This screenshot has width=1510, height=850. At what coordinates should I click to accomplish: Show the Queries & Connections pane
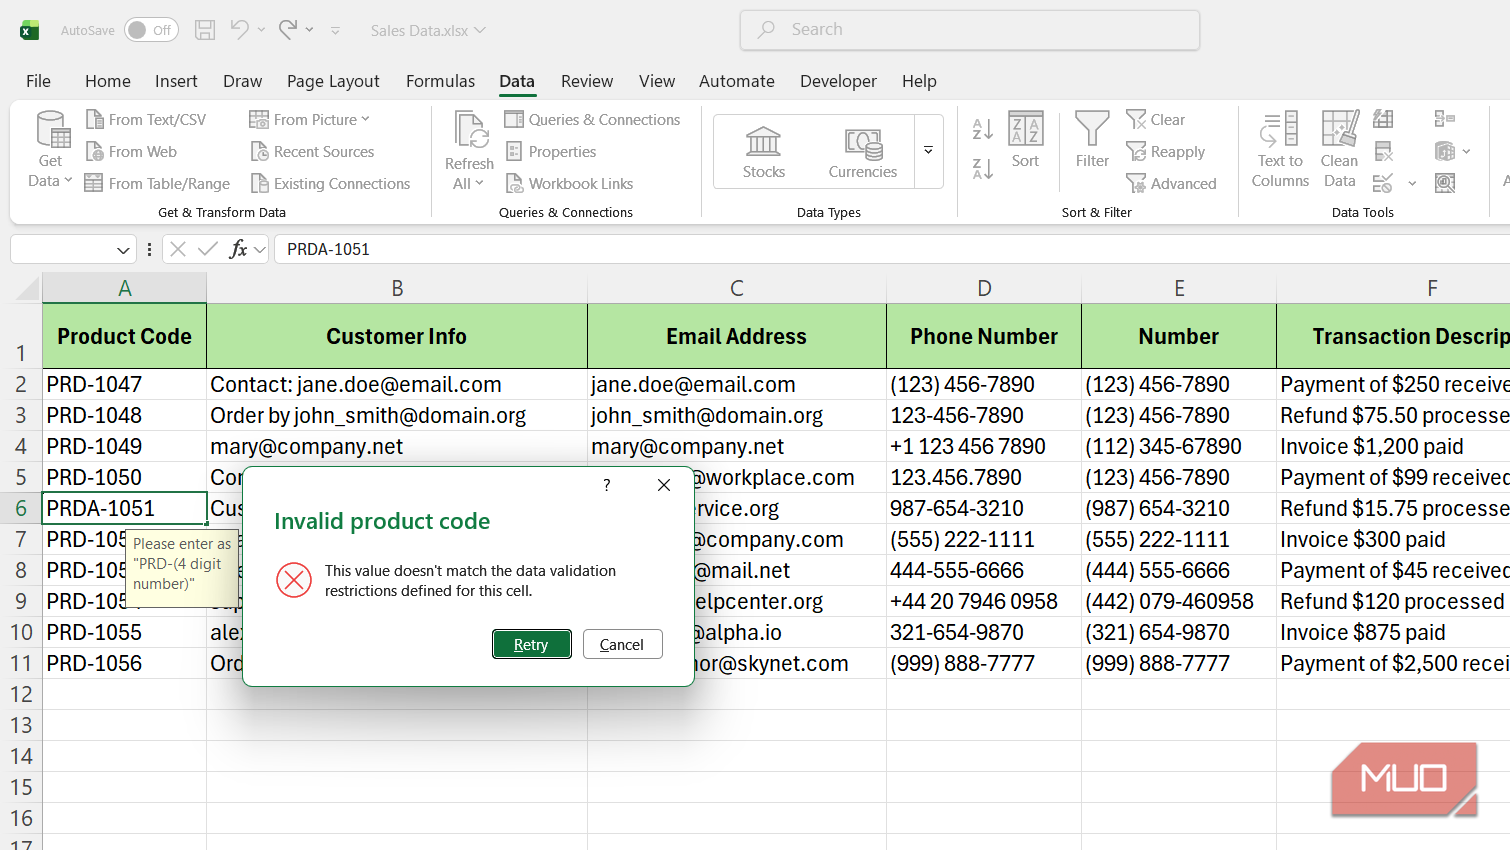coord(592,120)
